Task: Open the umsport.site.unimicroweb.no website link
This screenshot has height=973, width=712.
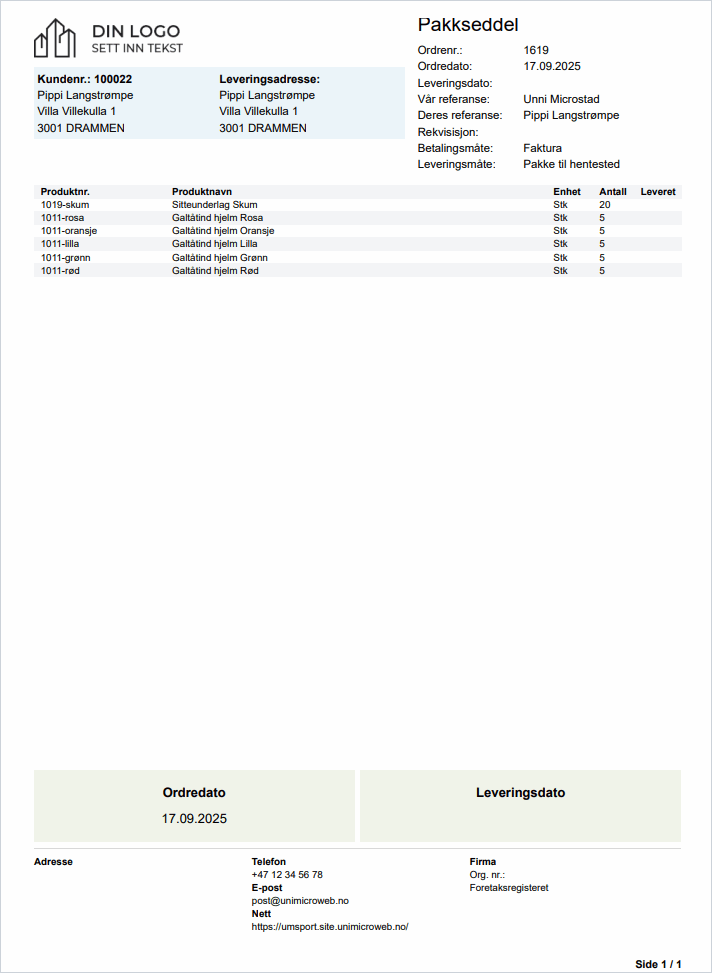Action: click(330, 926)
